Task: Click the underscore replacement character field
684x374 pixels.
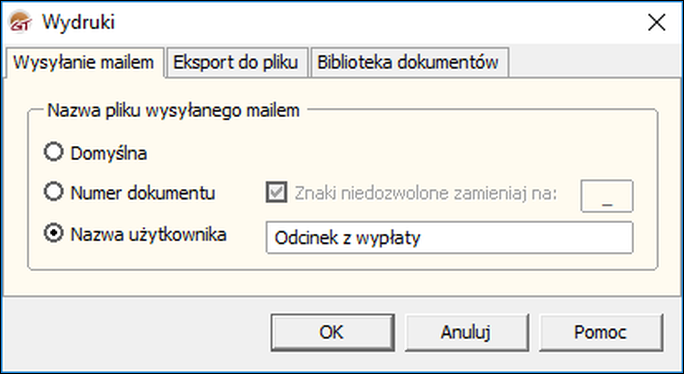Action: click(x=607, y=196)
